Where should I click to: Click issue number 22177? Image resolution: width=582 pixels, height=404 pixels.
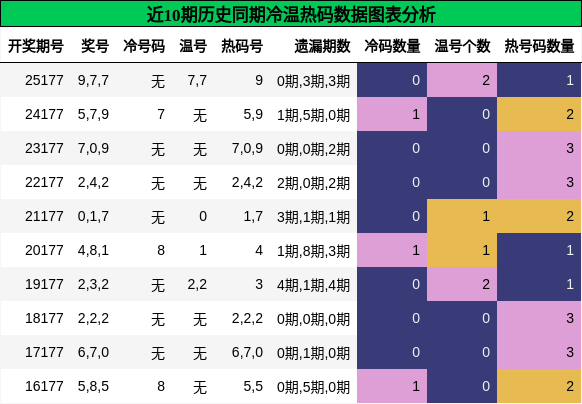pos(44,182)
